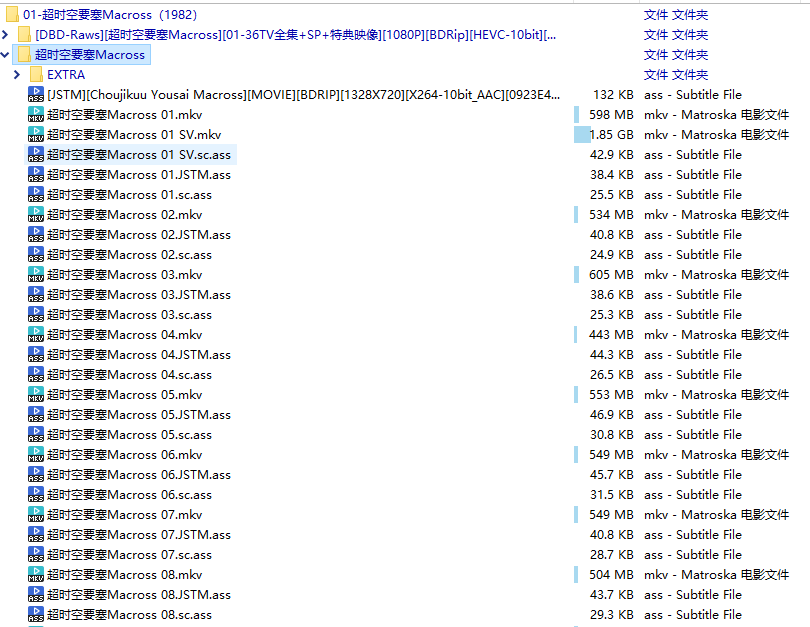This screenshot has width=810, height=627.
Task: Click file type of 超时空要塞Macross 05.mkv row
Action: click(716, 395)
